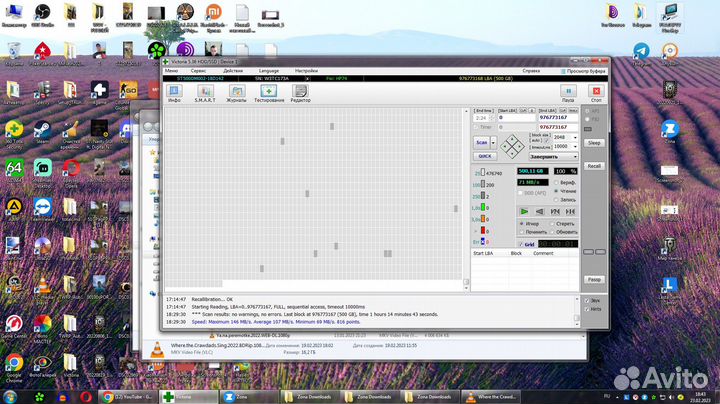
Task: Open the Редактор disk editor icon
Action: (x=300, y=92)
